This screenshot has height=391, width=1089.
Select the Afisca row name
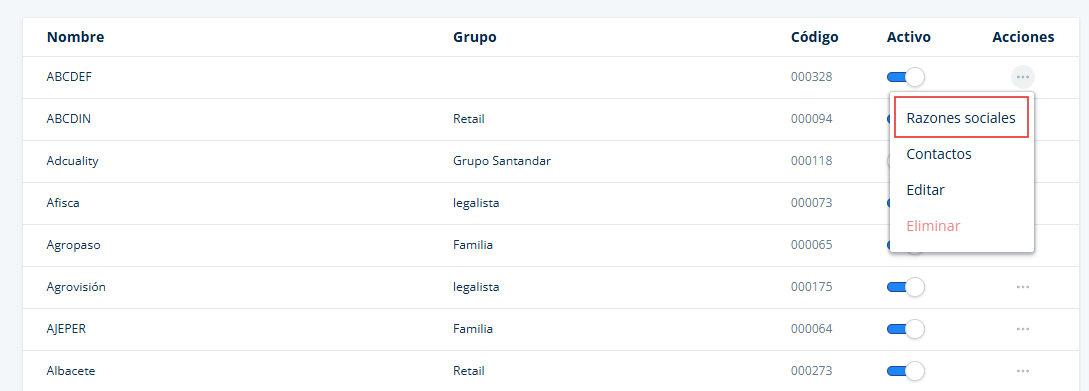pos(63,203)
